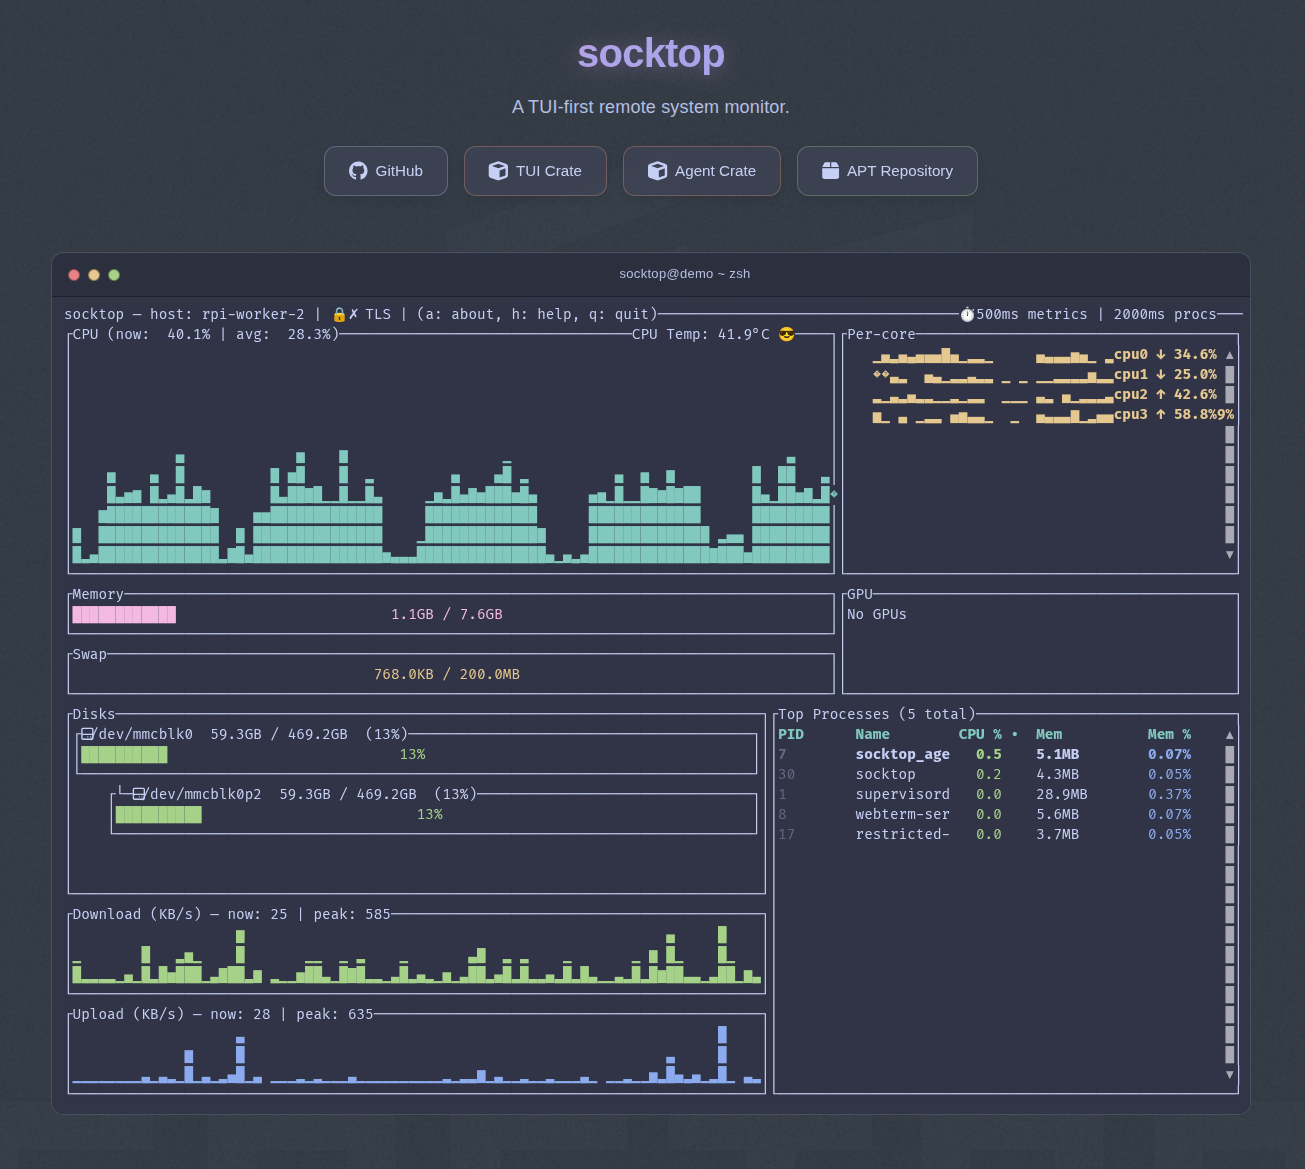Click the pink Memory usage progress bar
Screen dimensions: 1305x1169
tap(124, 614)
